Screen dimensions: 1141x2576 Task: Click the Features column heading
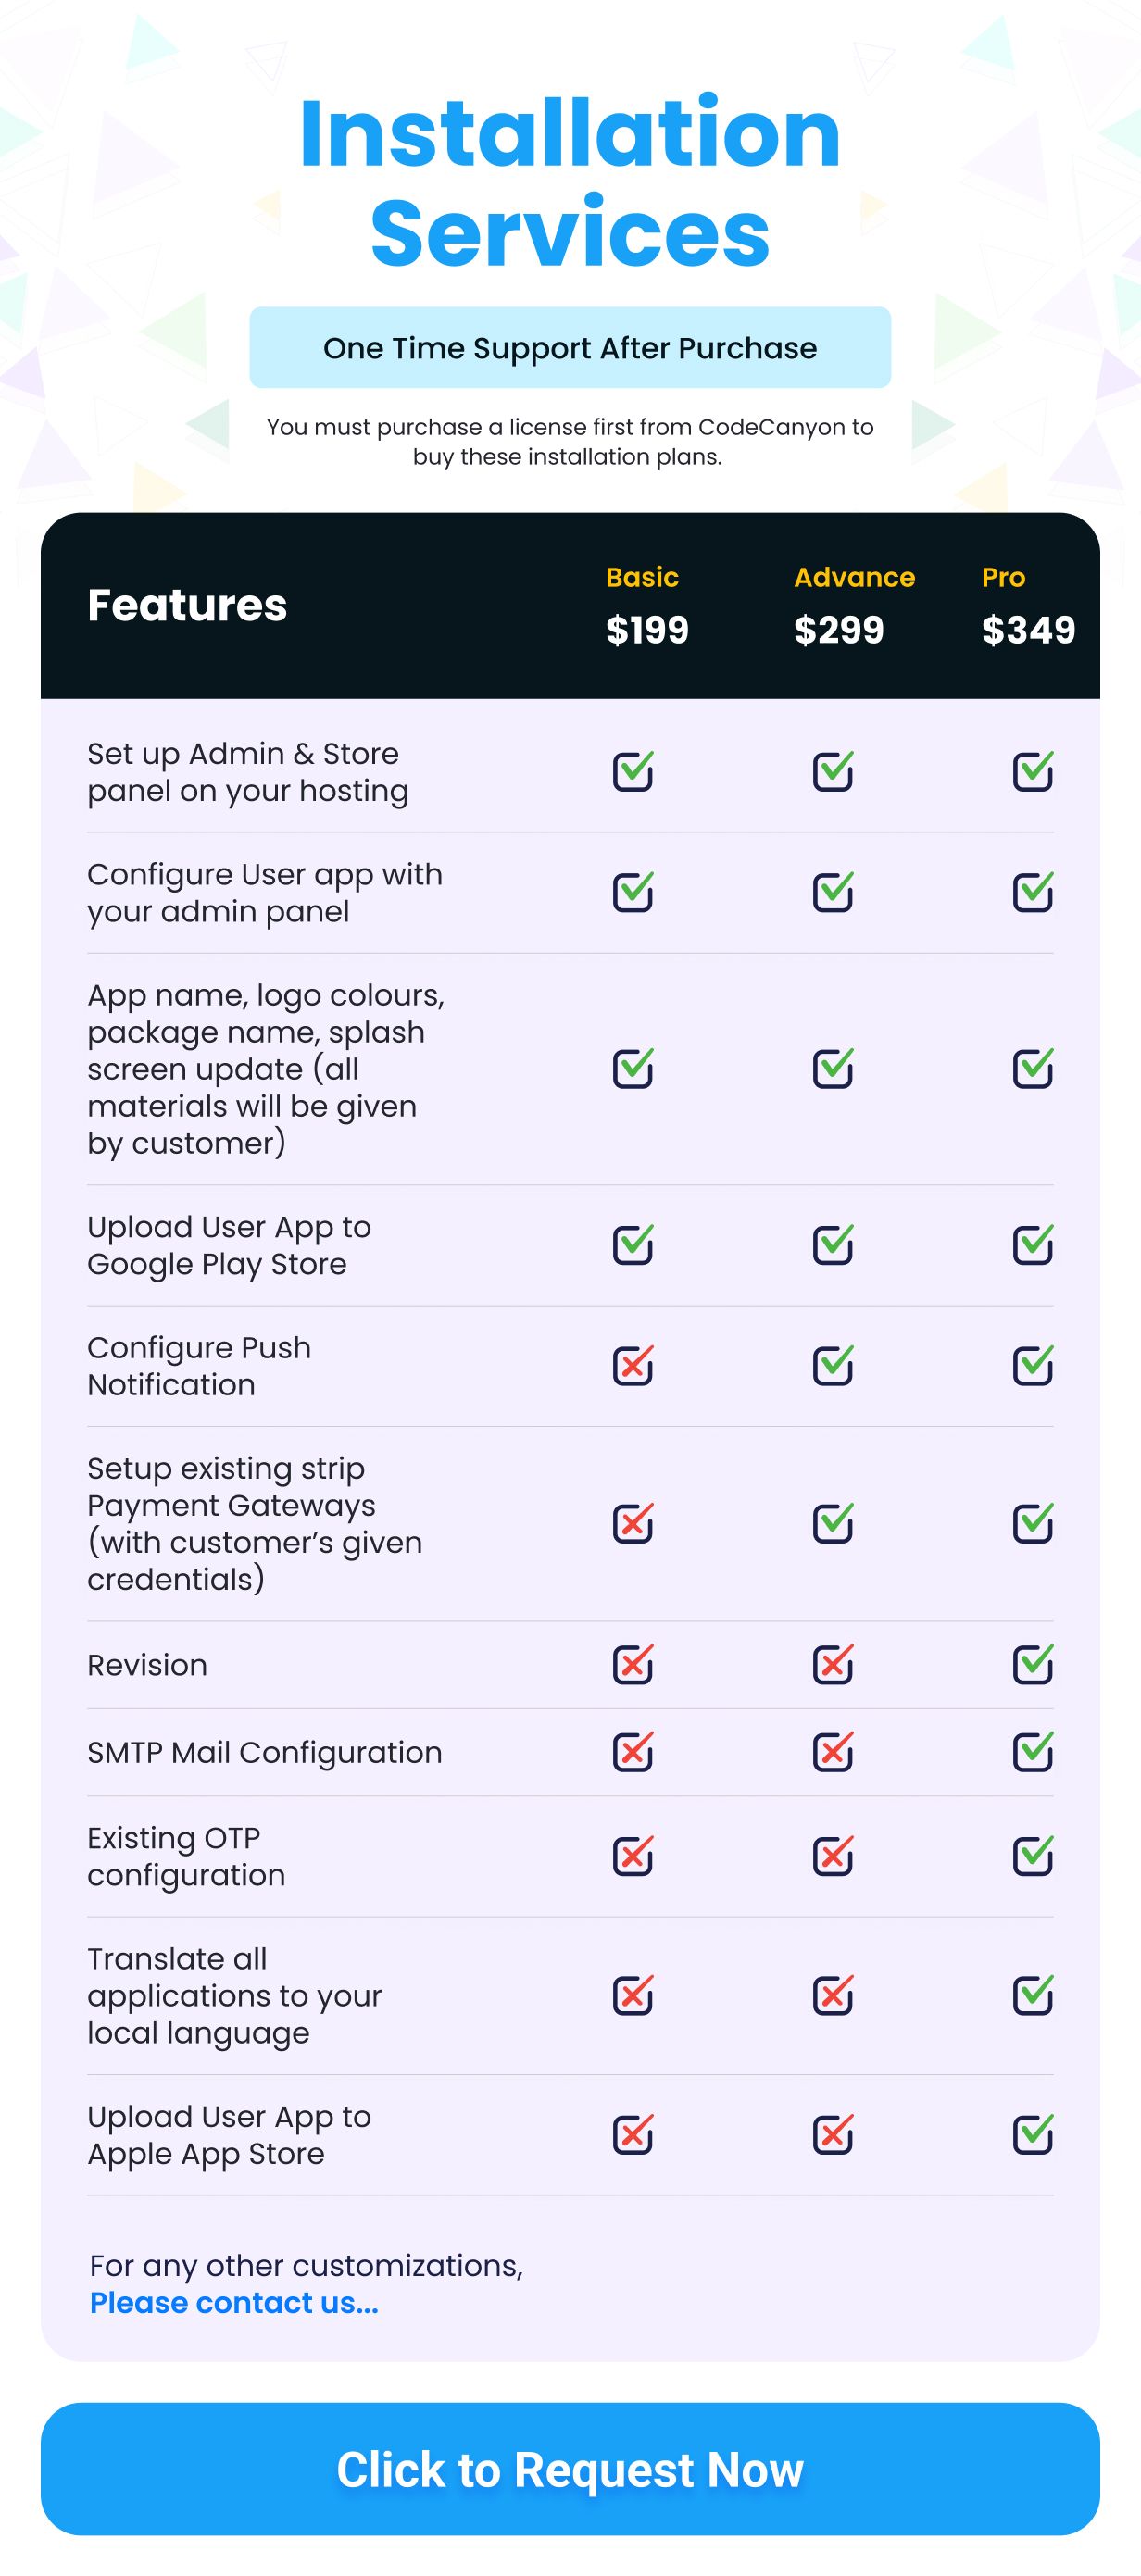point(187,605)
